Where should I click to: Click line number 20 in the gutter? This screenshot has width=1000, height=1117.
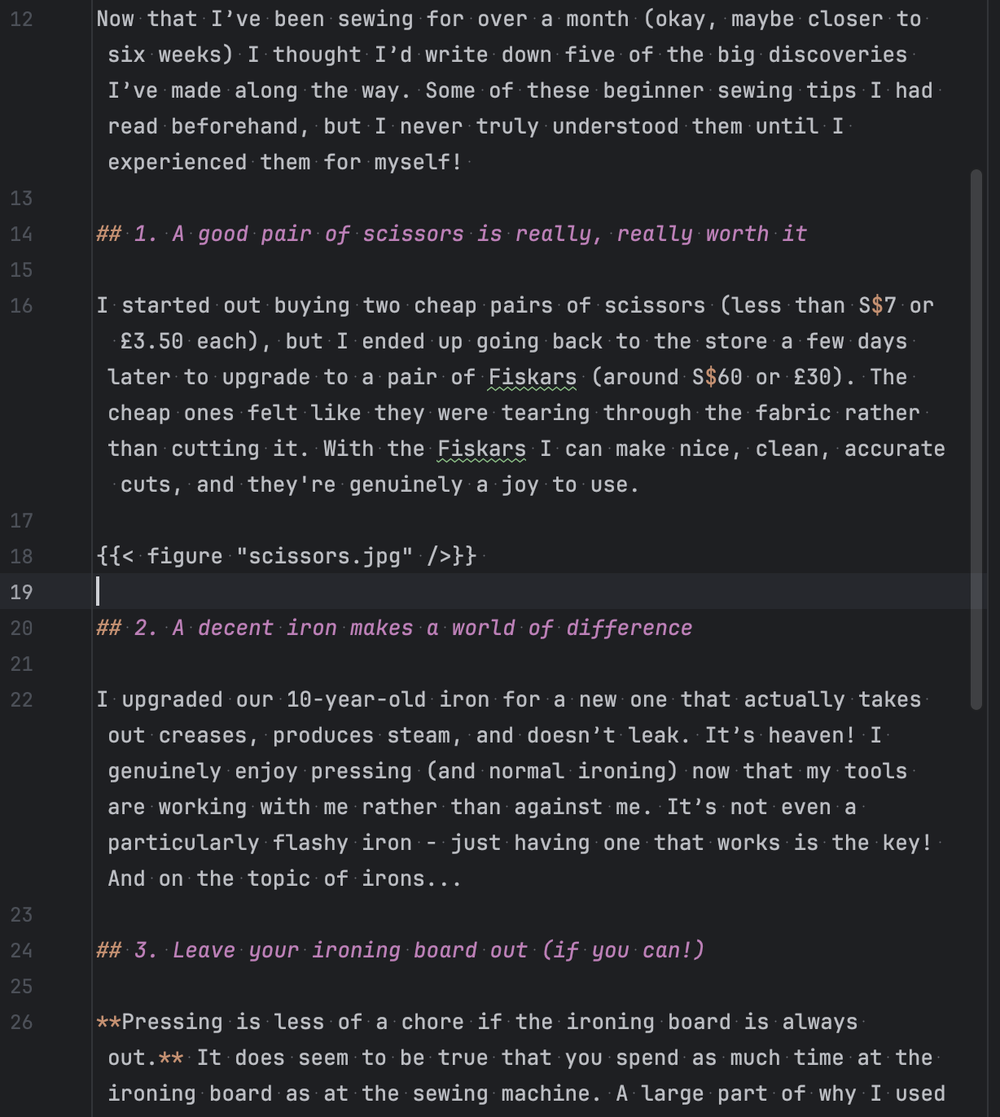[21, 628]
